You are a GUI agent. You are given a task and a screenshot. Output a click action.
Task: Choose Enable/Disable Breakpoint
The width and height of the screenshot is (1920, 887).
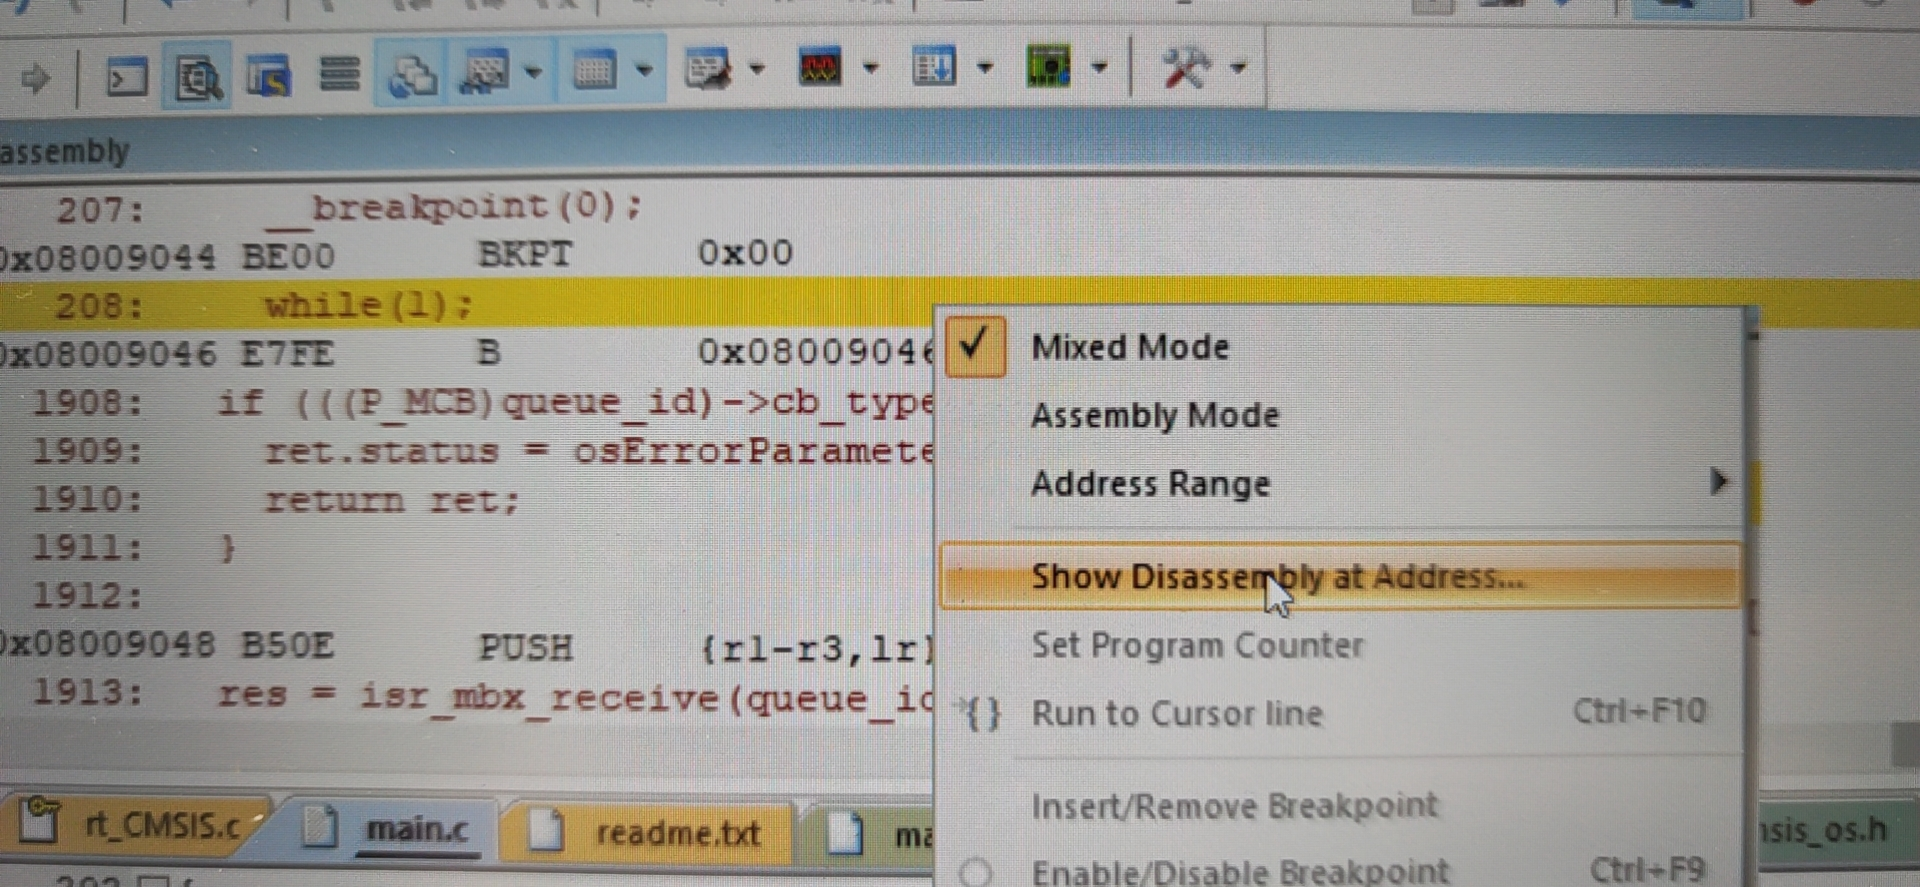1342,870
